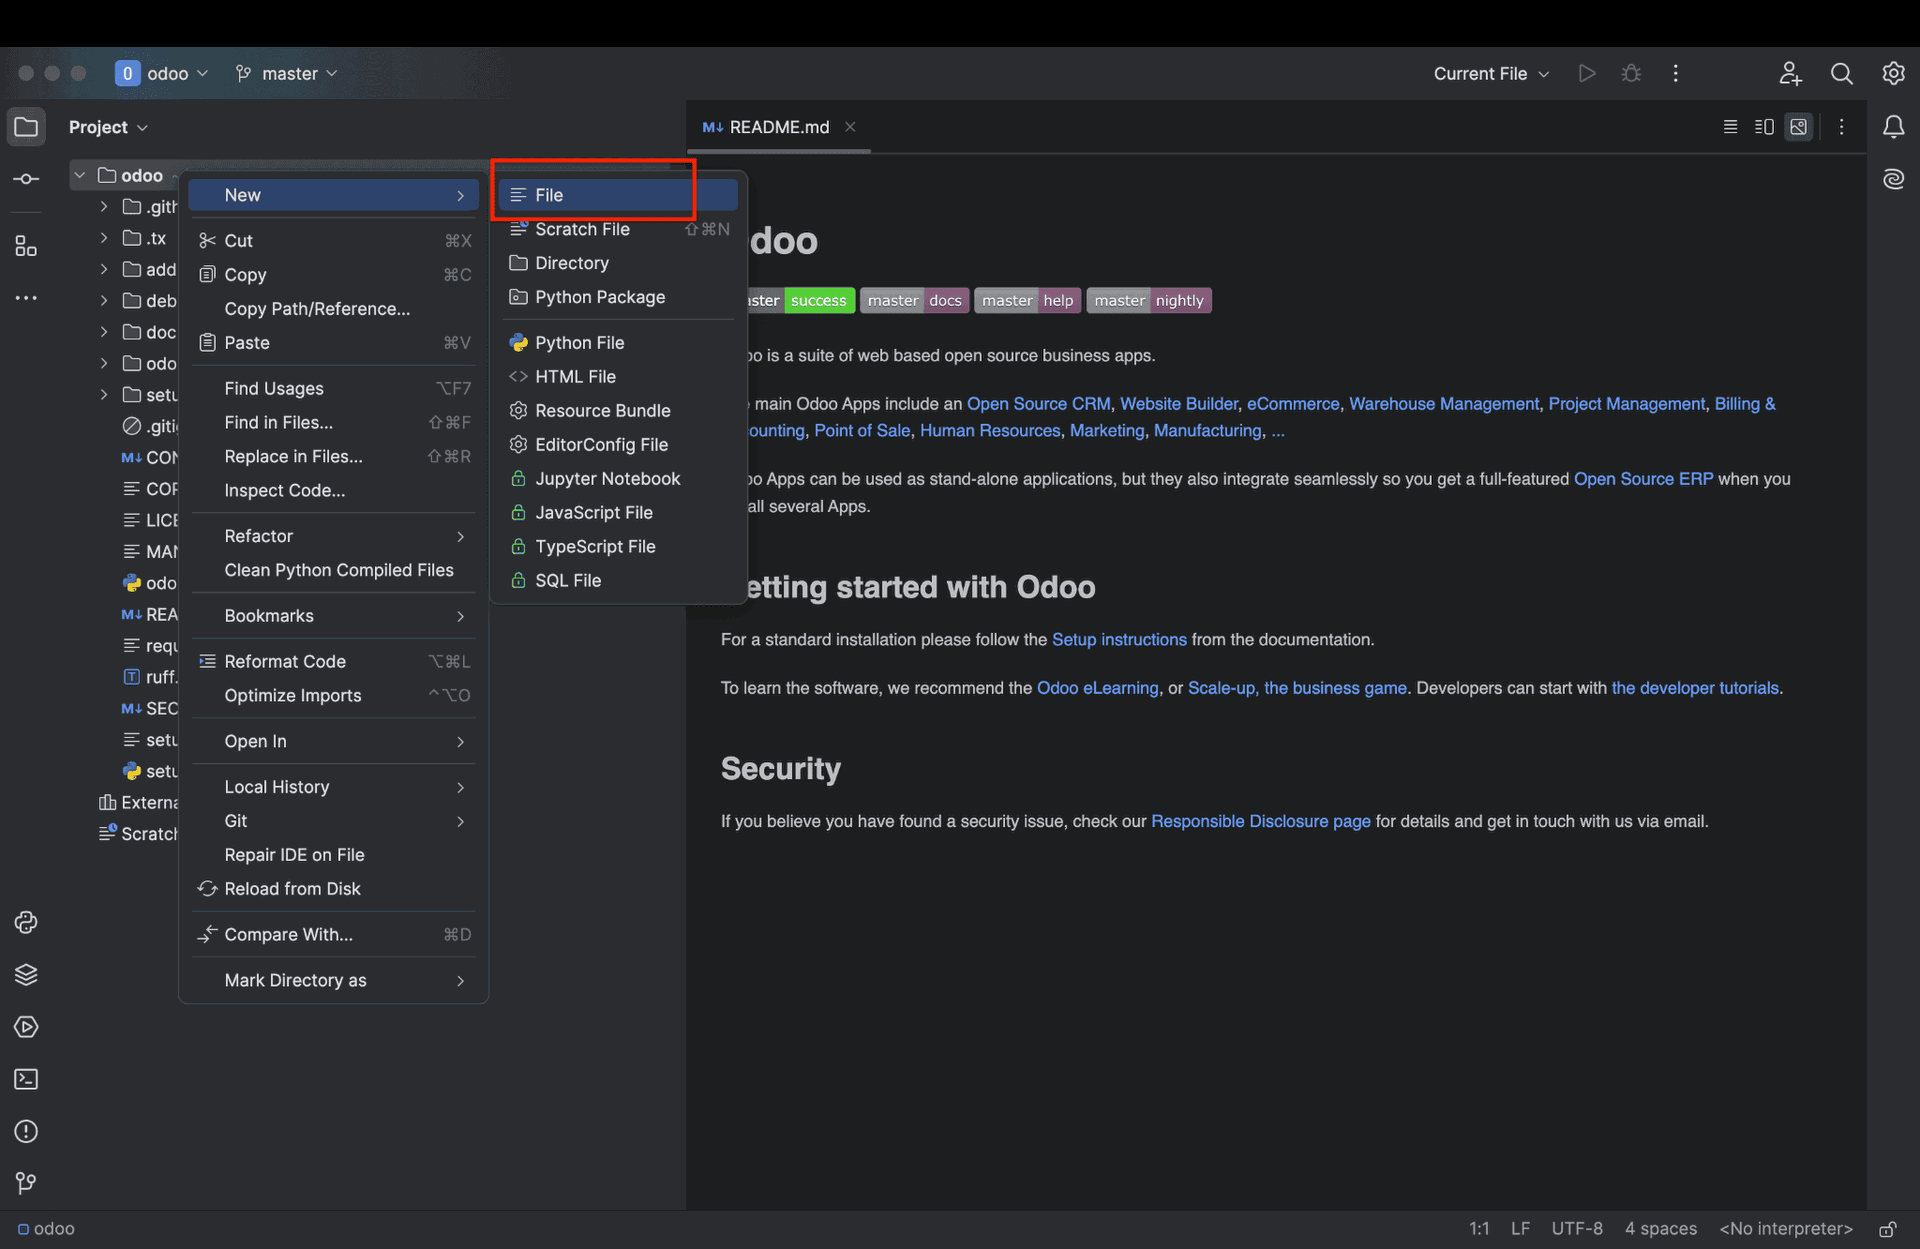Click Responsible Disclosure page link
This screenshot has width=1920, height=1249.
[x=1260, y=822]
